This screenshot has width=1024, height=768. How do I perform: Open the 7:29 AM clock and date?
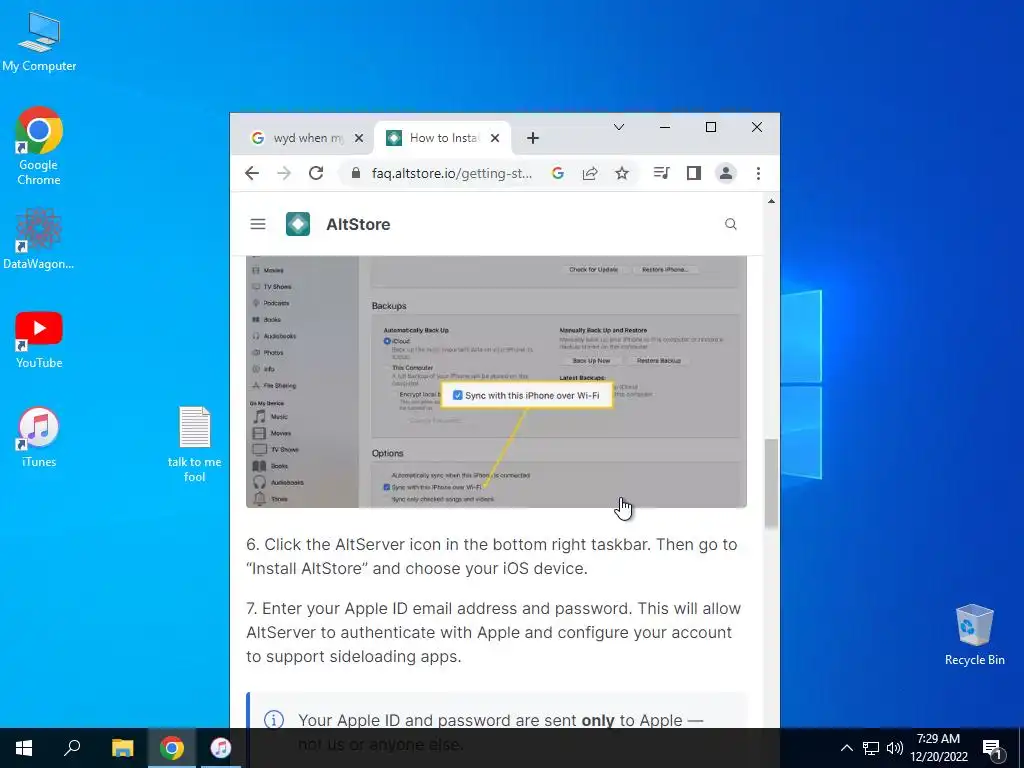pos(938,748)
